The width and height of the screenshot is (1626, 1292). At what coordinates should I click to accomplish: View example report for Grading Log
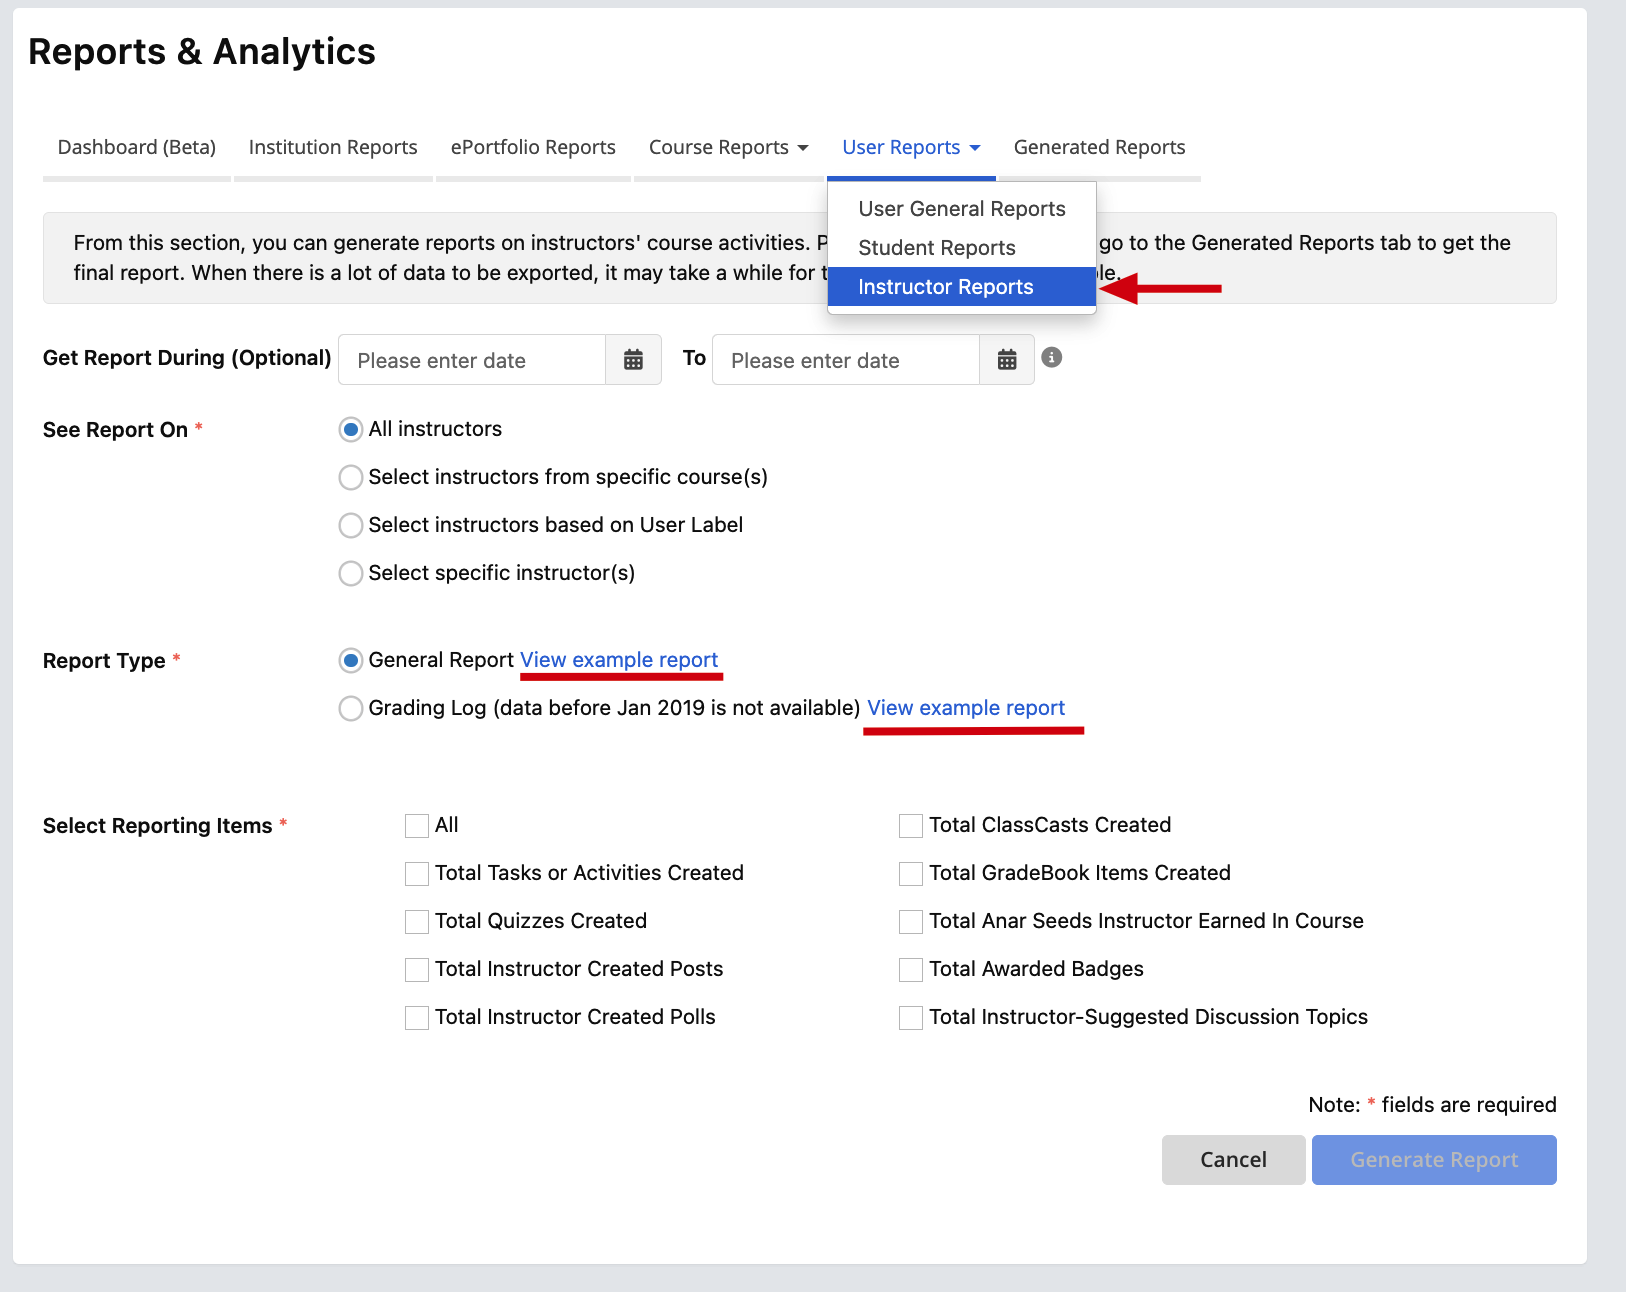pyautogui.click(x=966, y=708)
